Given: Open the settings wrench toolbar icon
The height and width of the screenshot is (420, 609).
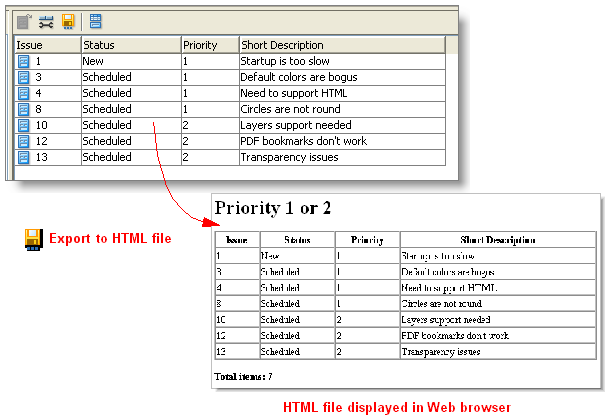Looking at the screenshot, I should tap(46, 20).
